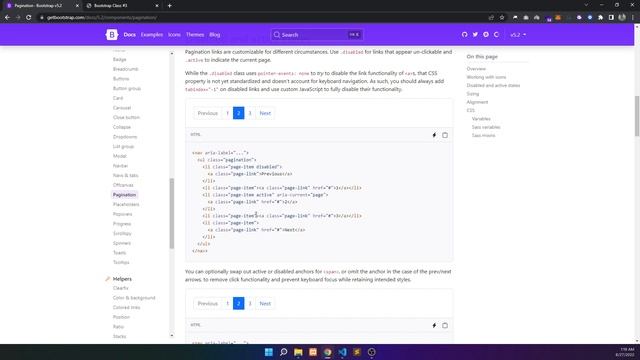Viewport: 640px width, 360px height.
Task: Open Color & background under Helpers
Action: pyautogui.click(x=134, y=298)
